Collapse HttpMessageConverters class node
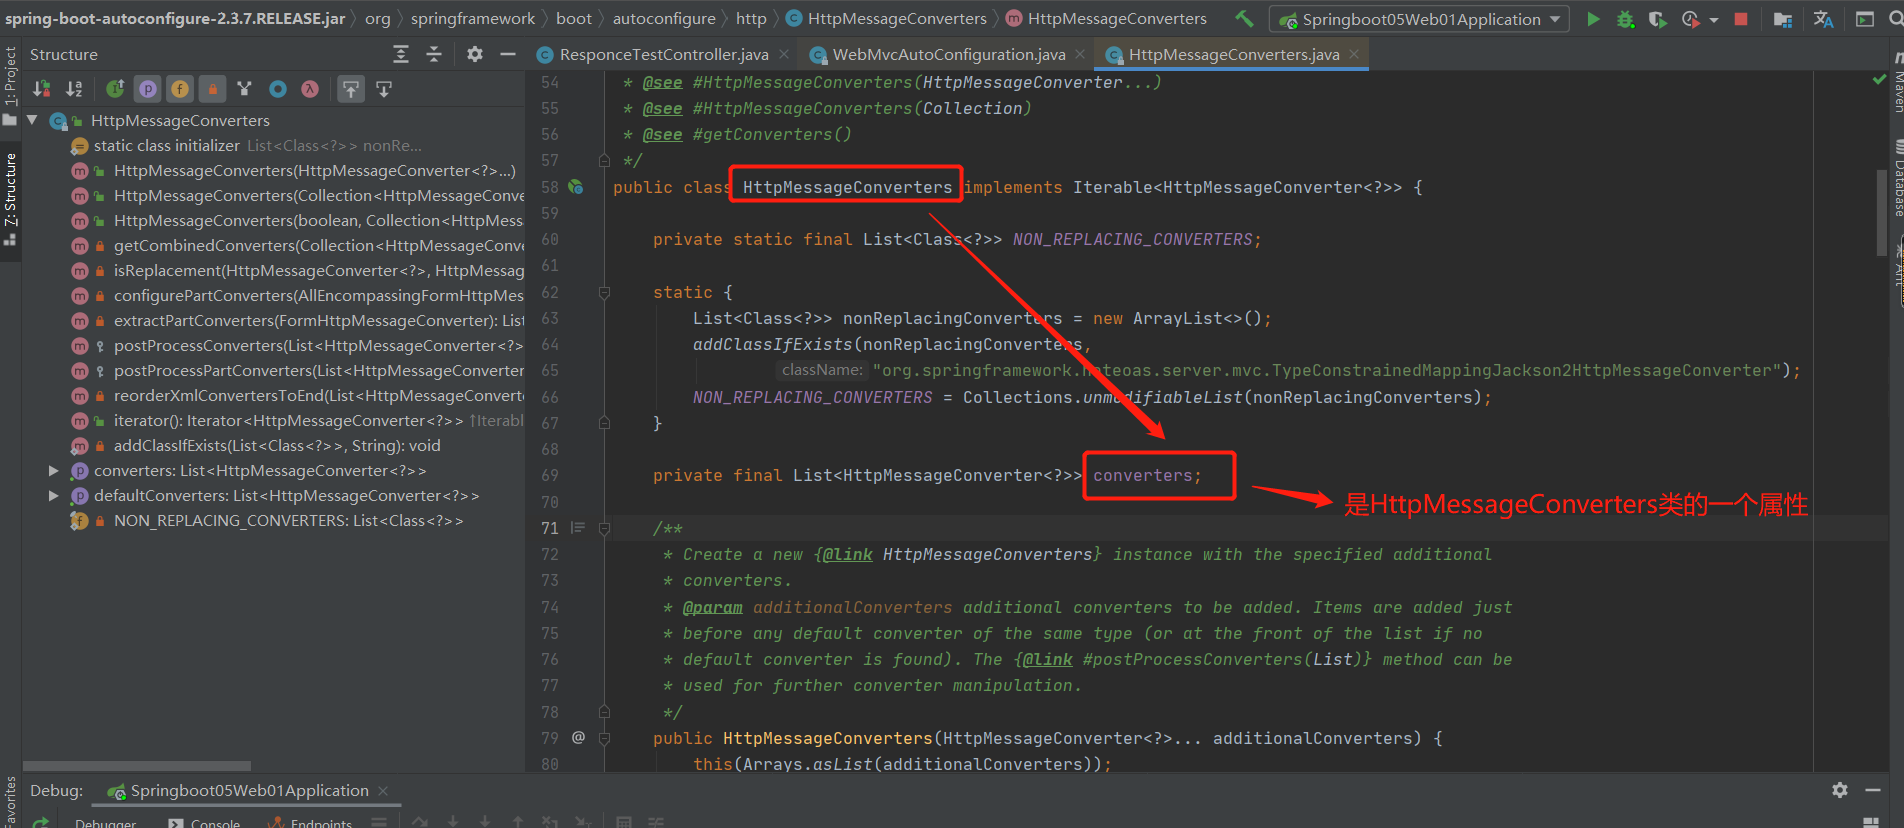Viewport: 1904px width, 828px height. click(32, 120)
